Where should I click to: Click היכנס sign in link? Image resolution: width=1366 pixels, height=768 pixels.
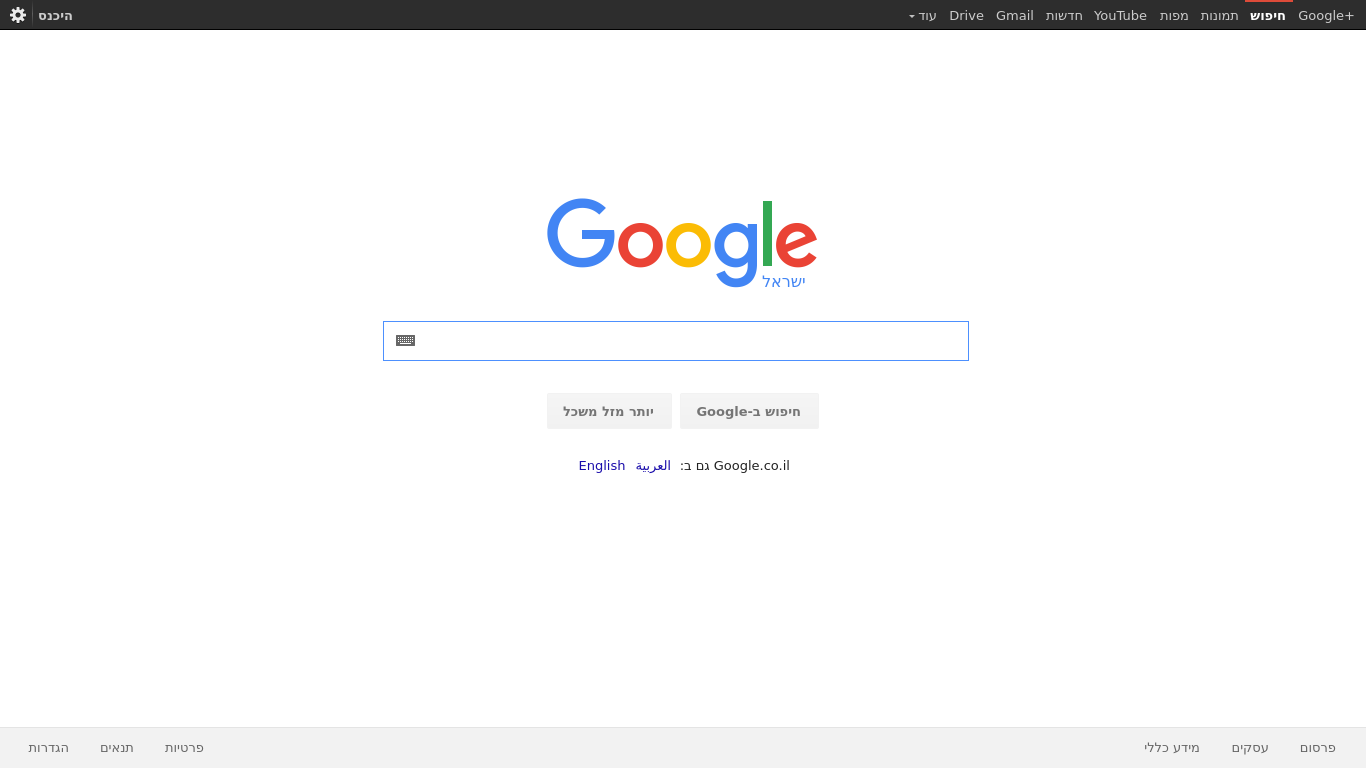click(x=55, y=16)
